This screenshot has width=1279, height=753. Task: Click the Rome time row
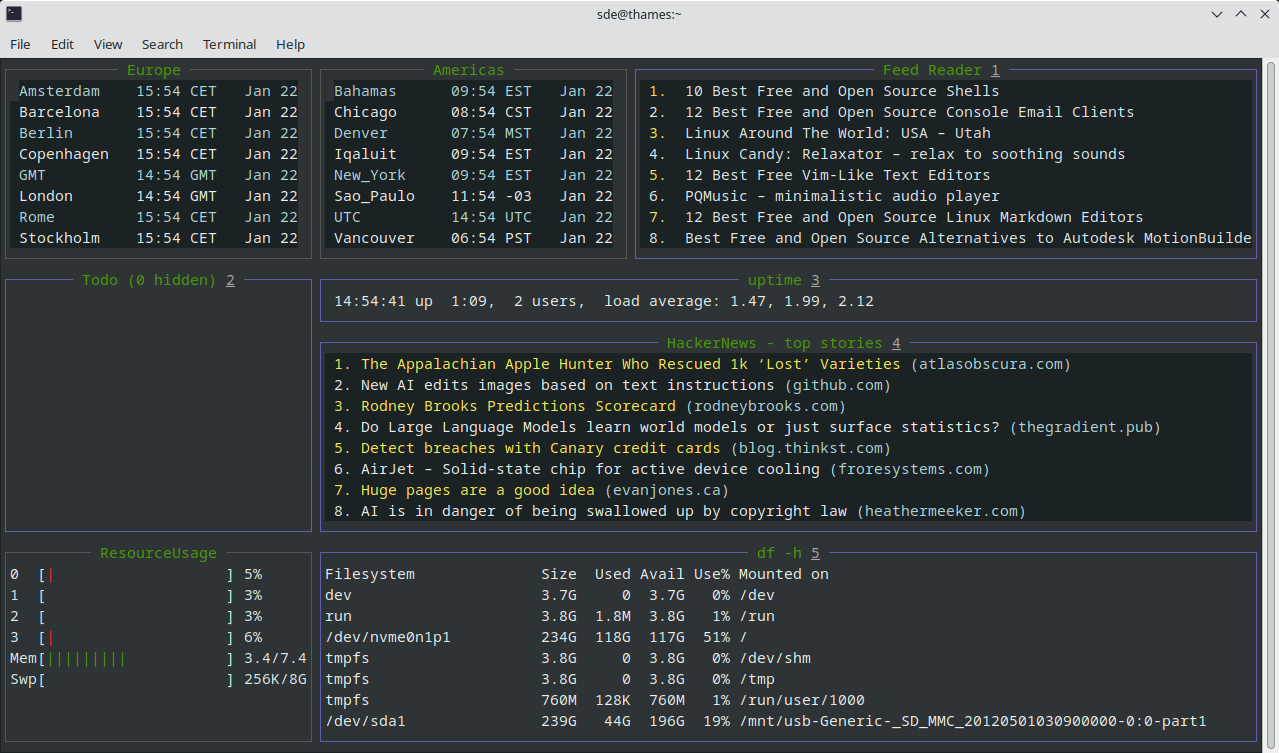[158, 217]
